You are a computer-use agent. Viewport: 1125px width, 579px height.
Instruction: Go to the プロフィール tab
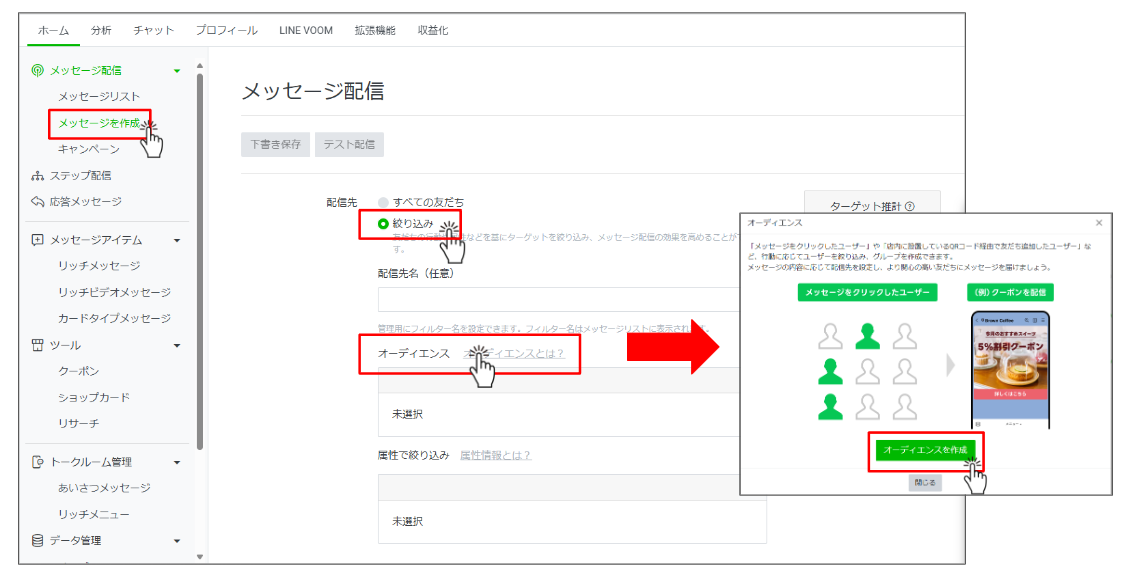[227, 30]
